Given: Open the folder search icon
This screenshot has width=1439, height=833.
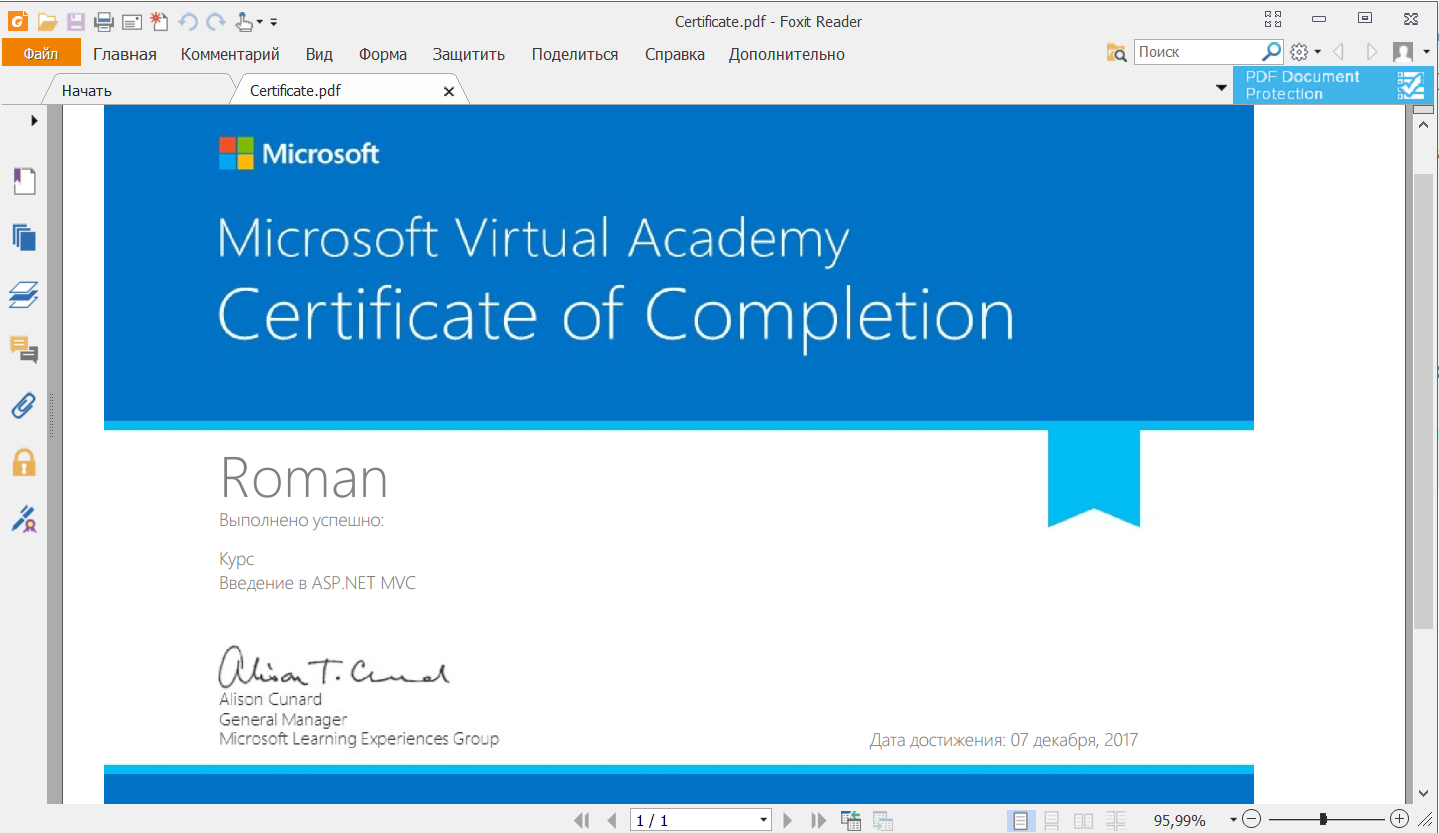Looking at the screenshot, I should pyautogui.click(x=1116, y=52).
